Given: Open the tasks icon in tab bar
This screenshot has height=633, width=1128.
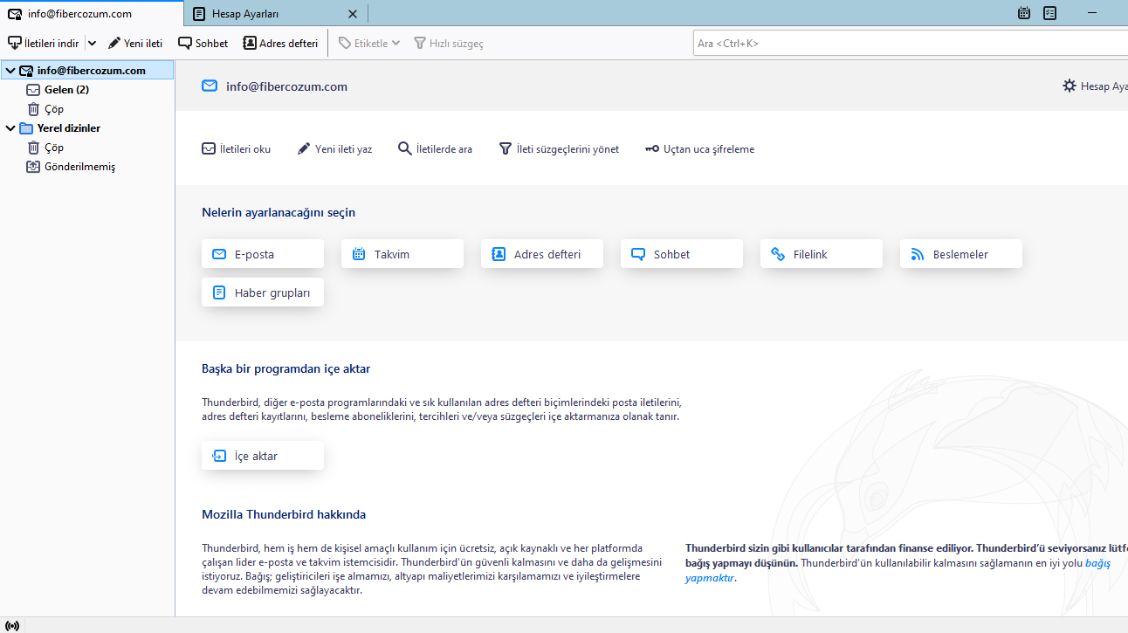Looking at the screenshot, I should (x=1050, y=14).
